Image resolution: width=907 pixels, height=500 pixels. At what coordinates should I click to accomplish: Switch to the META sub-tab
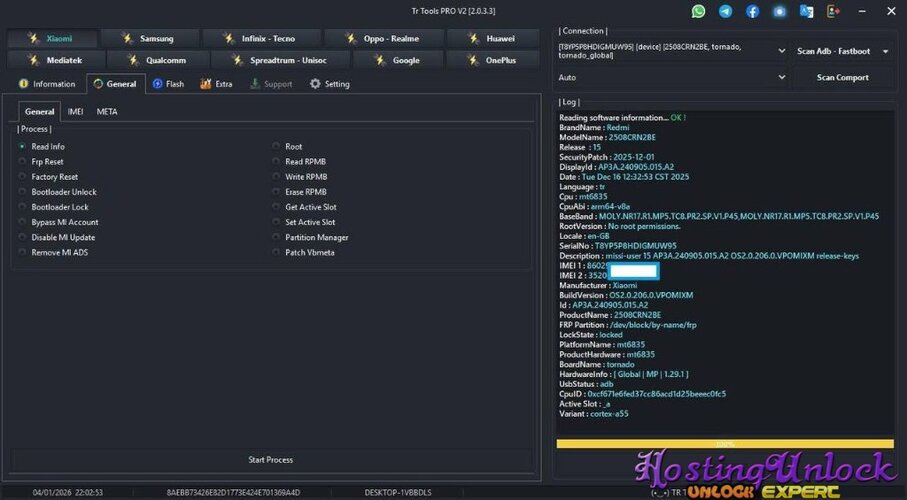point(107,112)
